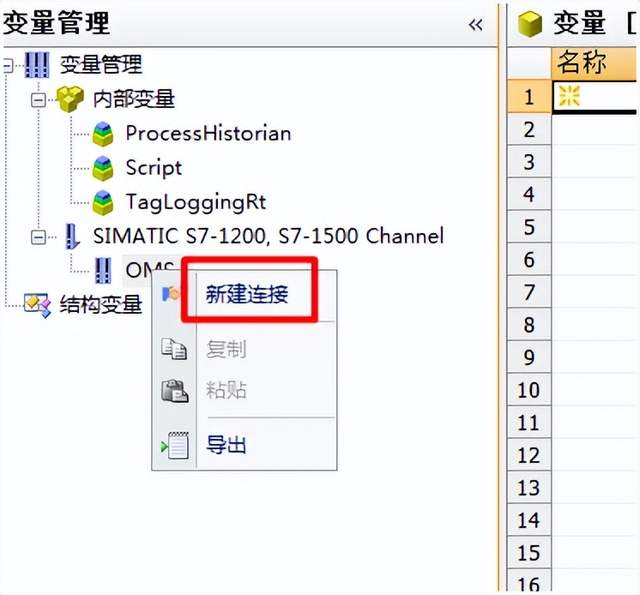This screenshot has height=595, width=640.
Task: Select the ProcessHistorian tree item
Action: coord(208,133)
